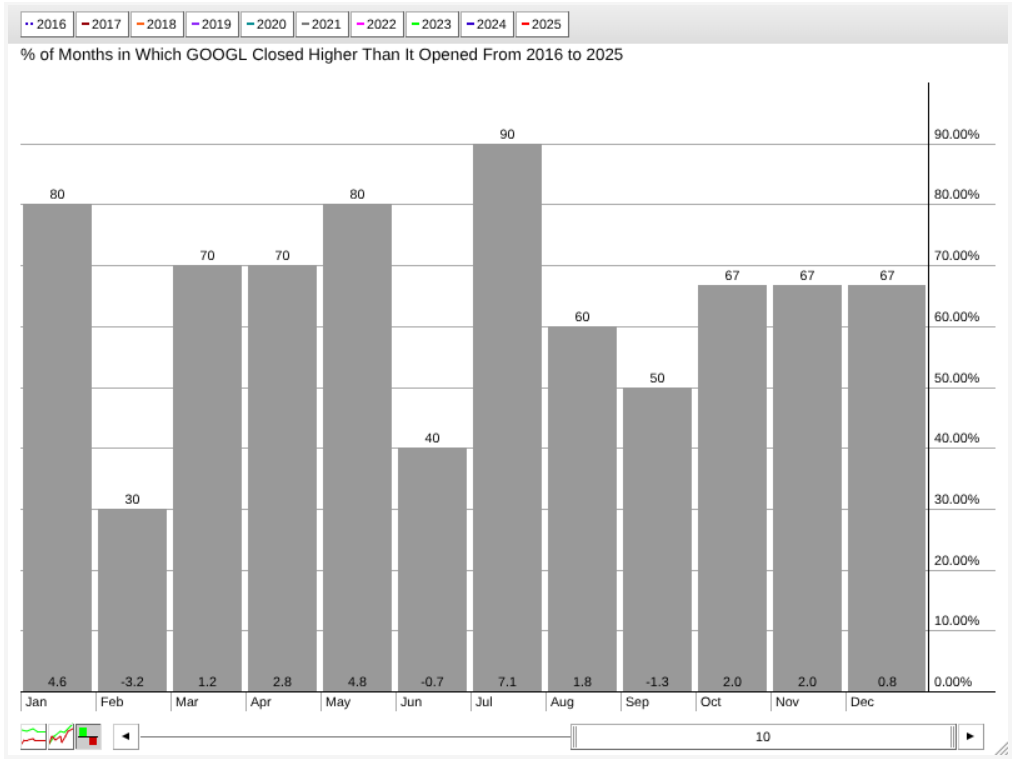Toggle the 2019 year series

pos(210,24)
